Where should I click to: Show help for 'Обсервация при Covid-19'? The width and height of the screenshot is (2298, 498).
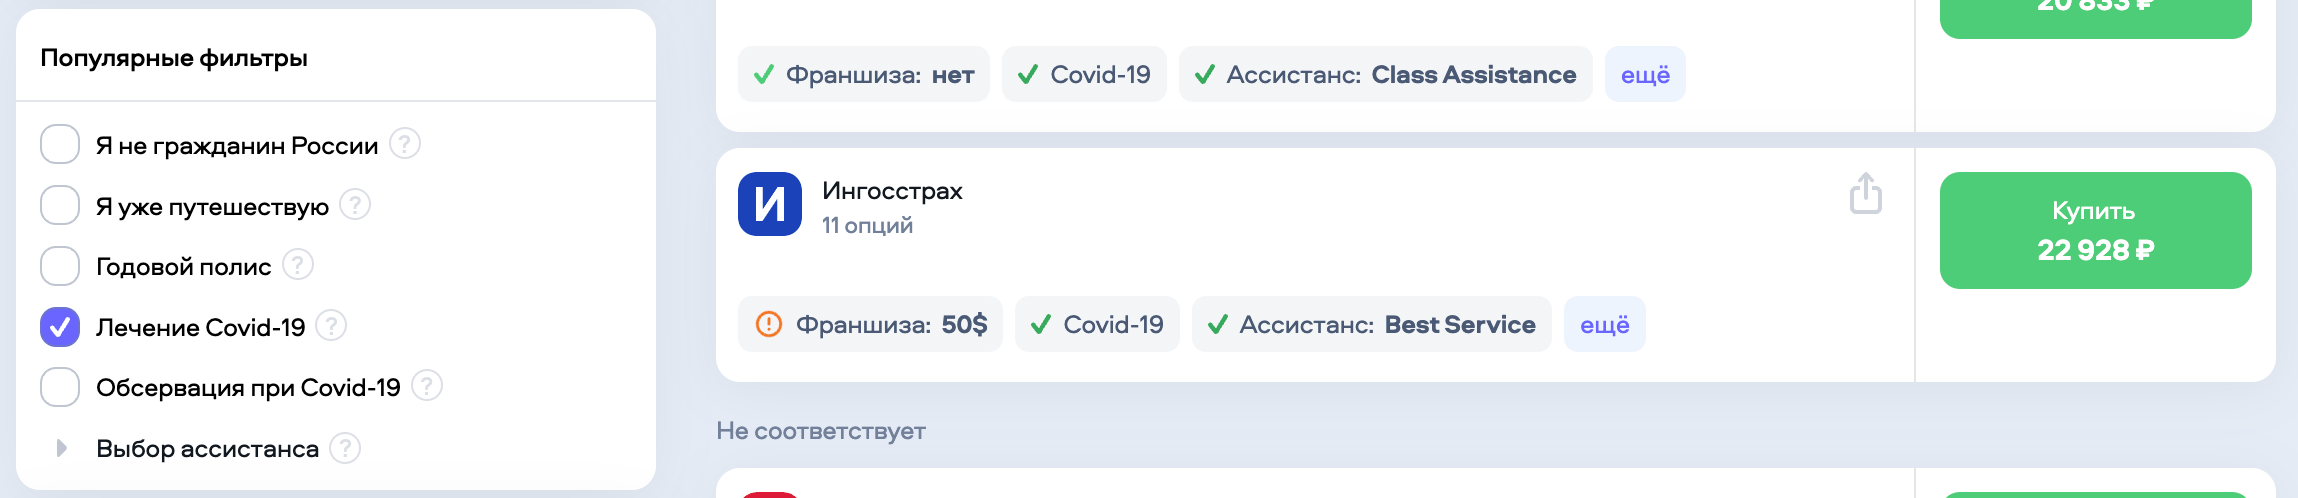click(427, 386)
